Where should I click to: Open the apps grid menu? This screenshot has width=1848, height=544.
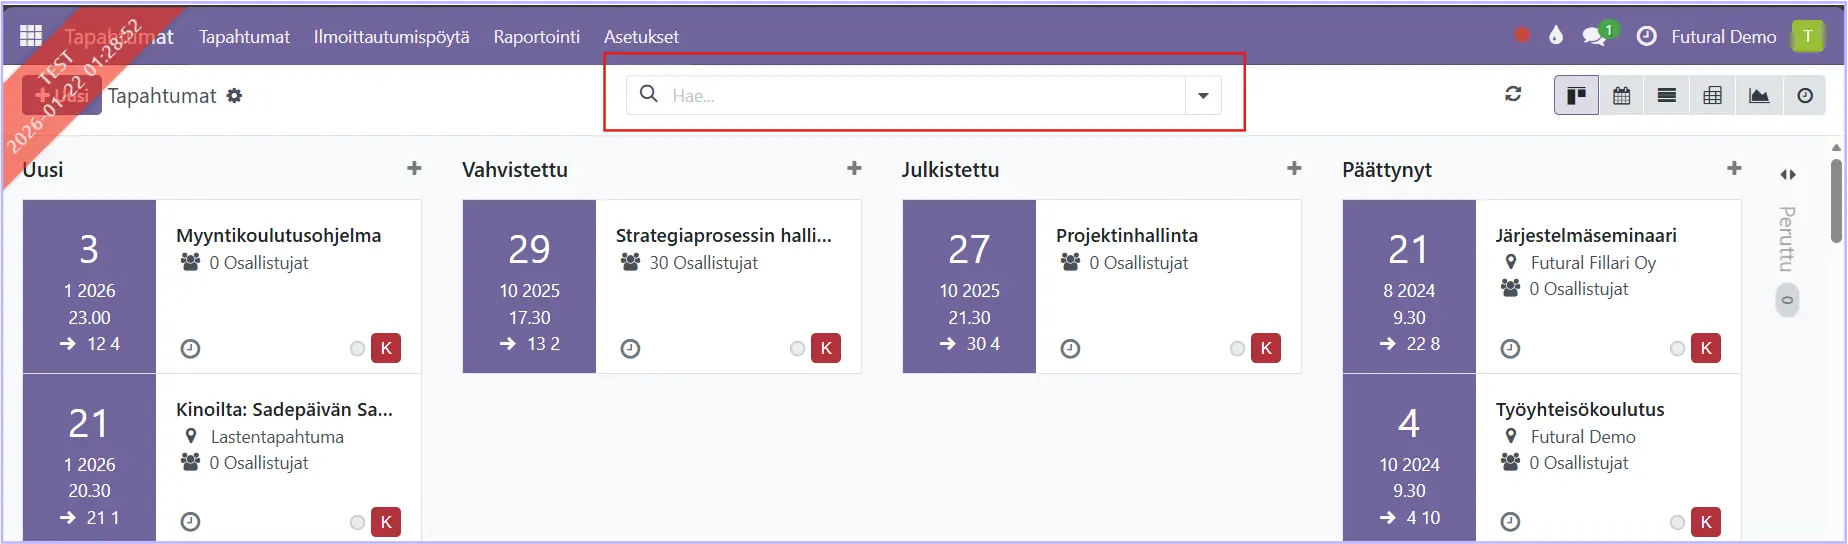31,36
